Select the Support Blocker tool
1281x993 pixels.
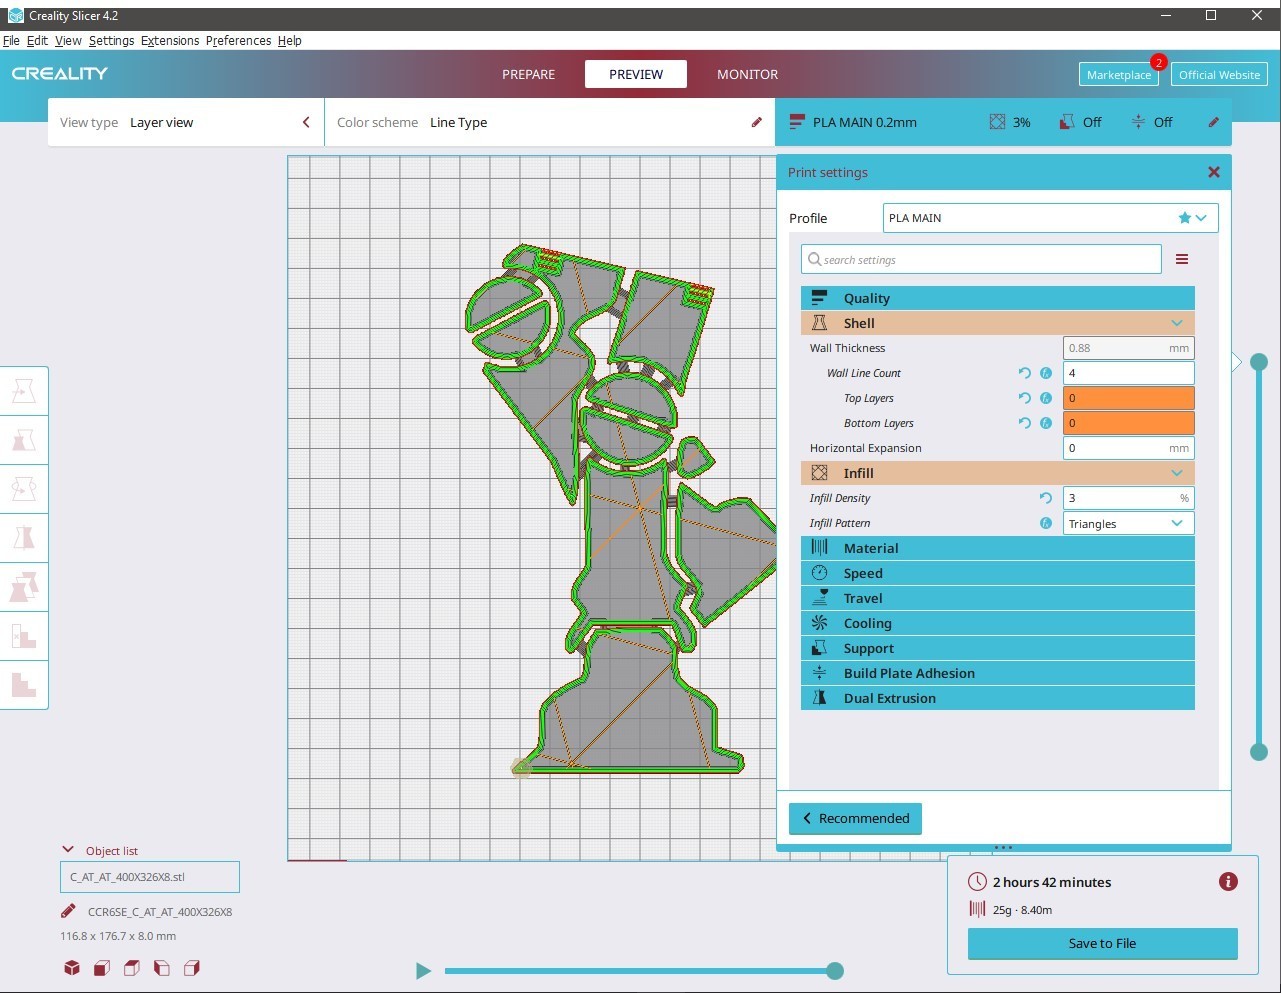tap(24, 636)
